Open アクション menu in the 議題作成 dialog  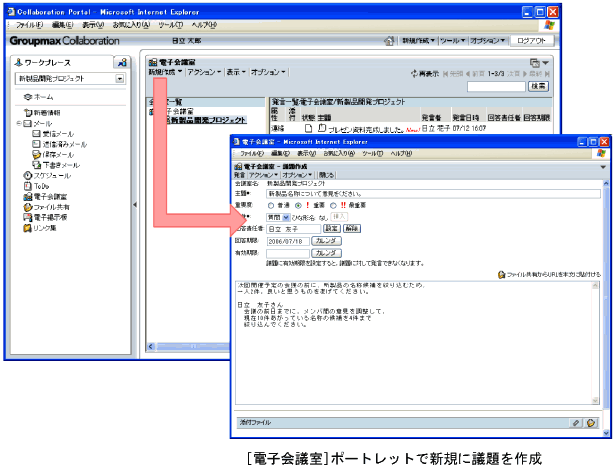264,175
